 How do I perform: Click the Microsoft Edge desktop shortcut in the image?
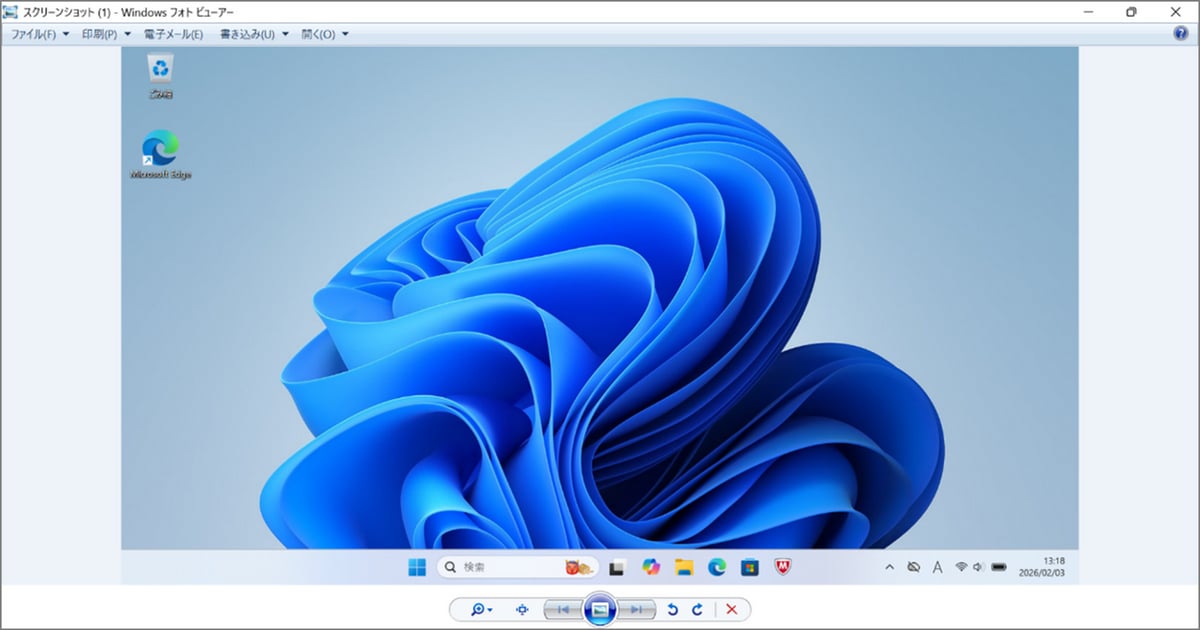click(160, 150)
